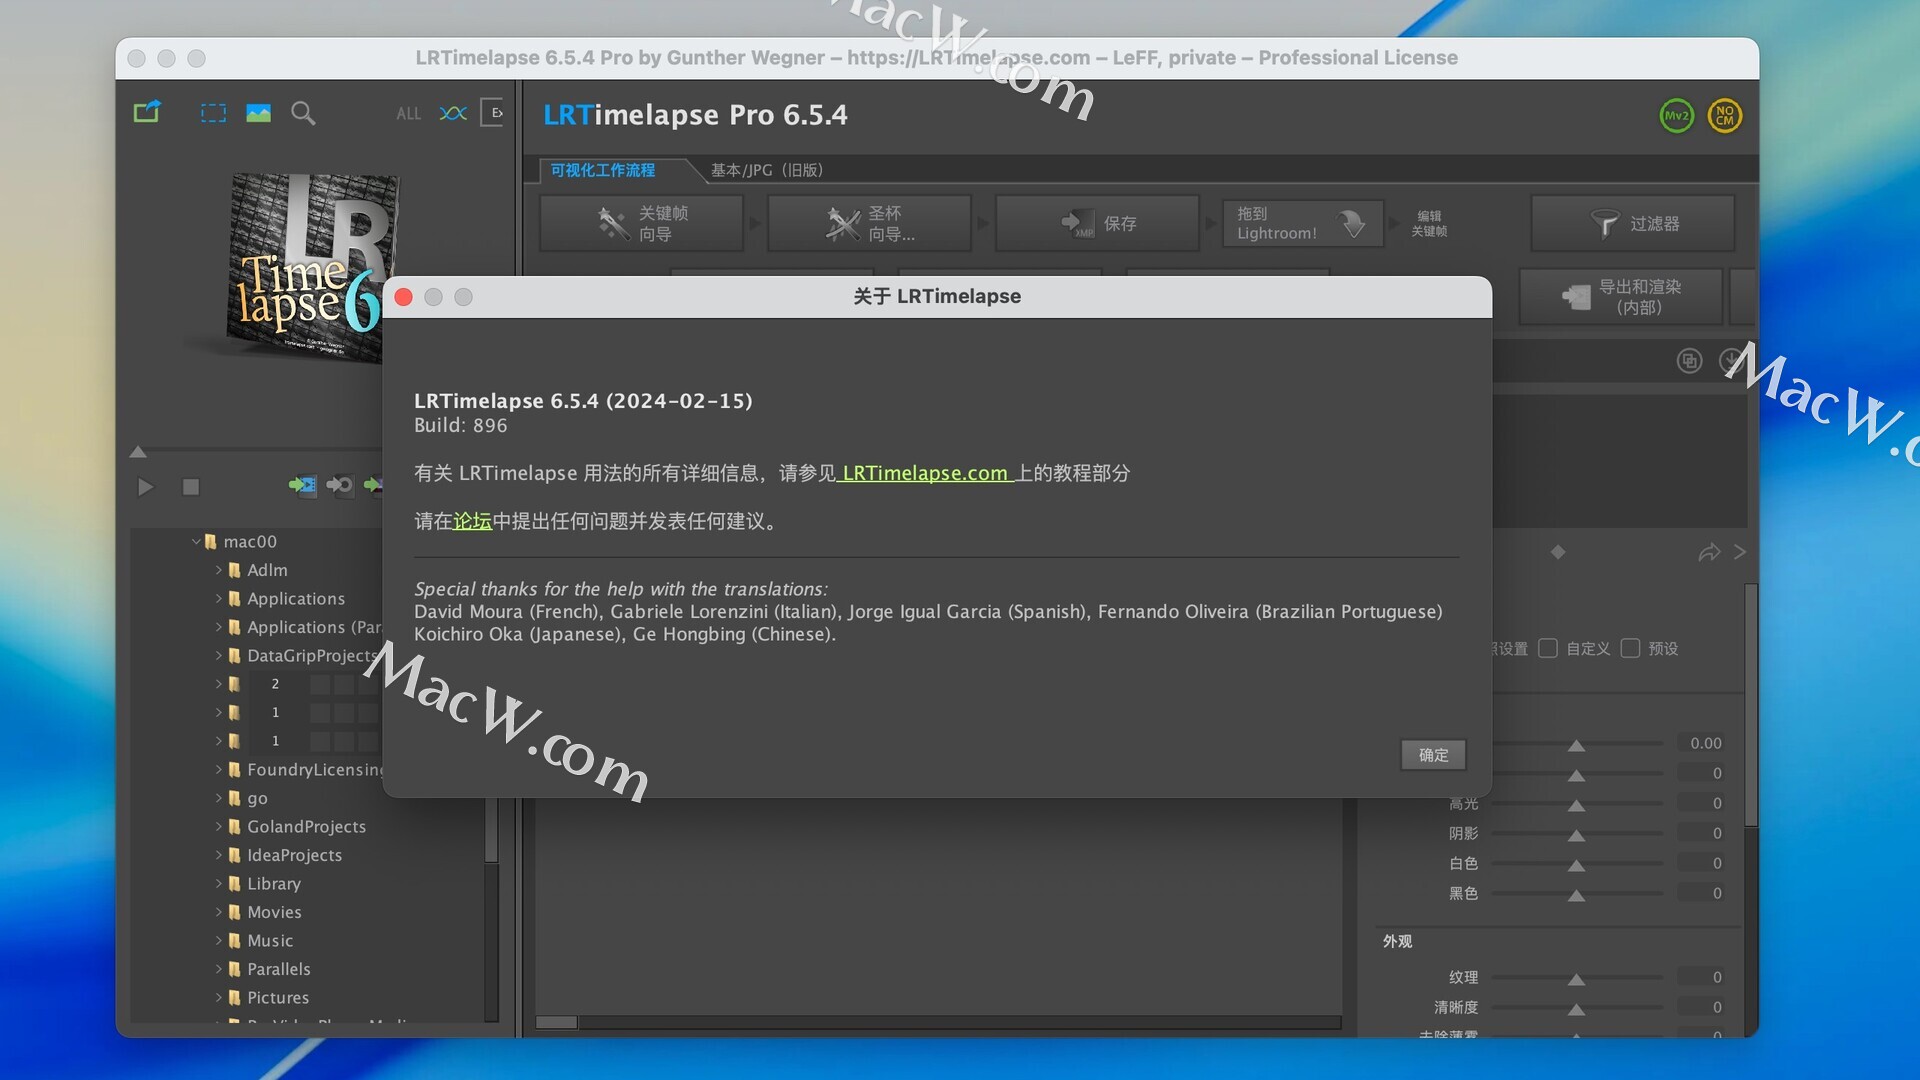Click the 高光 slider handle

(1576, 805)
